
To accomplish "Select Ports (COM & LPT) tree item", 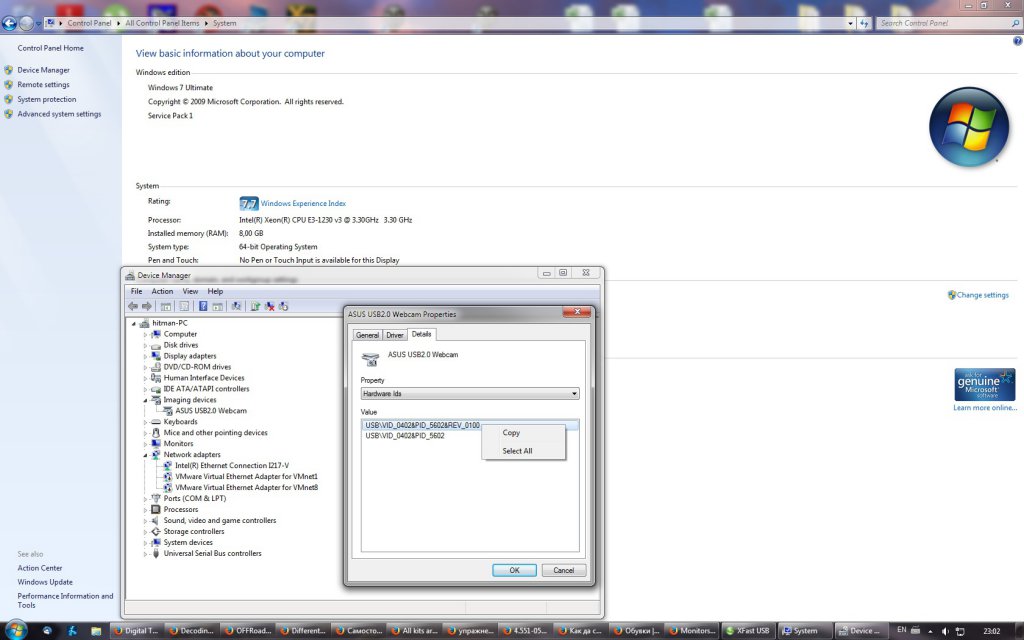I will 195,498.
